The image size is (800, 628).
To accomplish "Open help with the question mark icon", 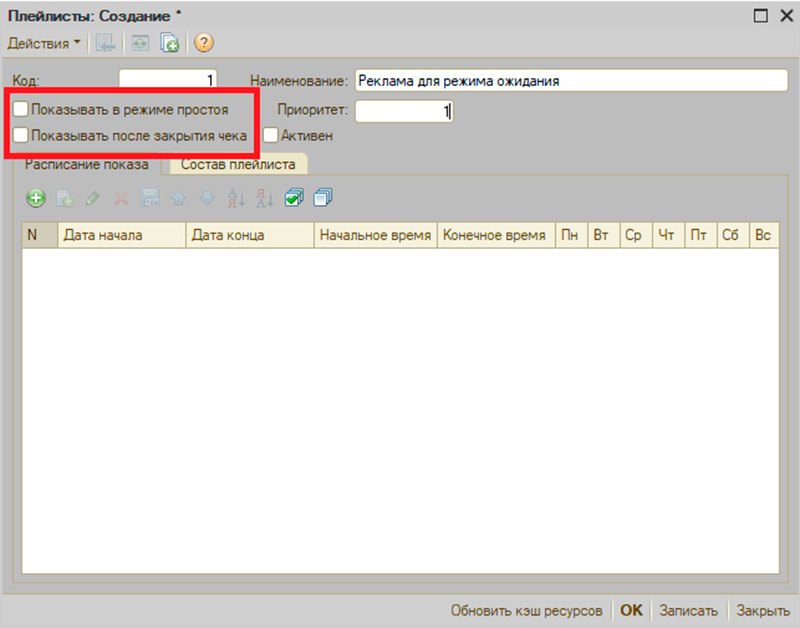I will (x=204, y=43).
